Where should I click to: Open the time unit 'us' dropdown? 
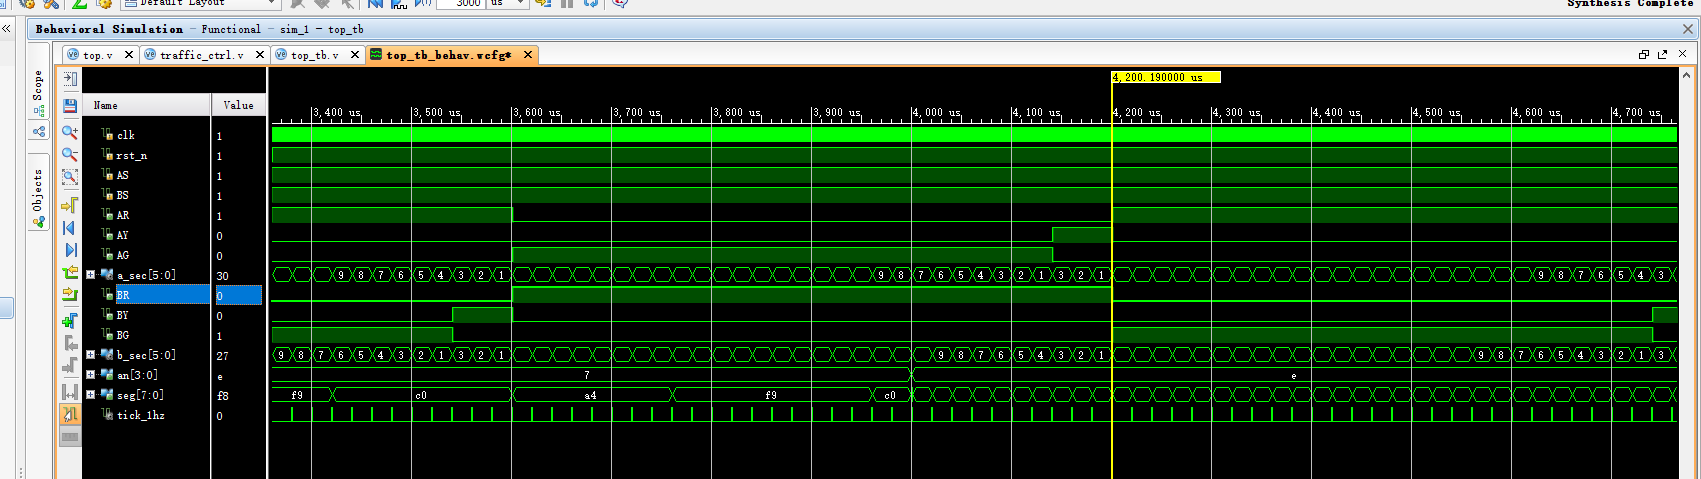[507, 4]
